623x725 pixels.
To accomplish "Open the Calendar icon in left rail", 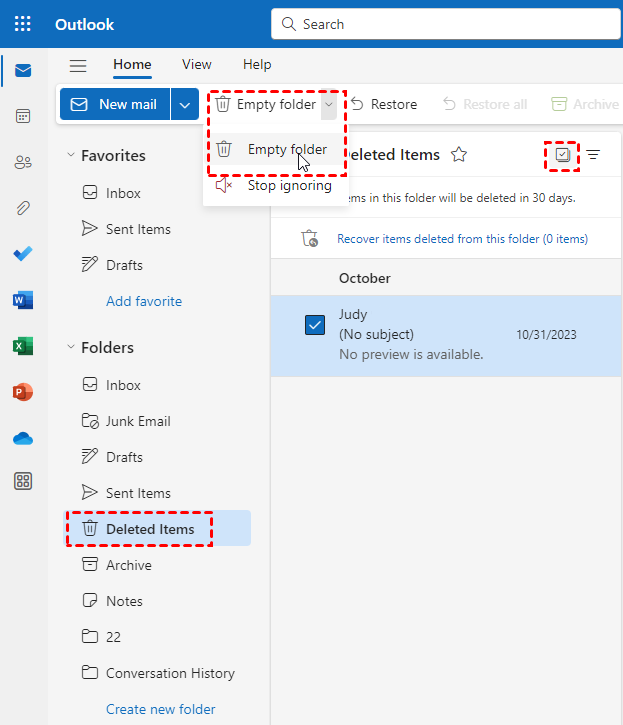I will 22,116.
